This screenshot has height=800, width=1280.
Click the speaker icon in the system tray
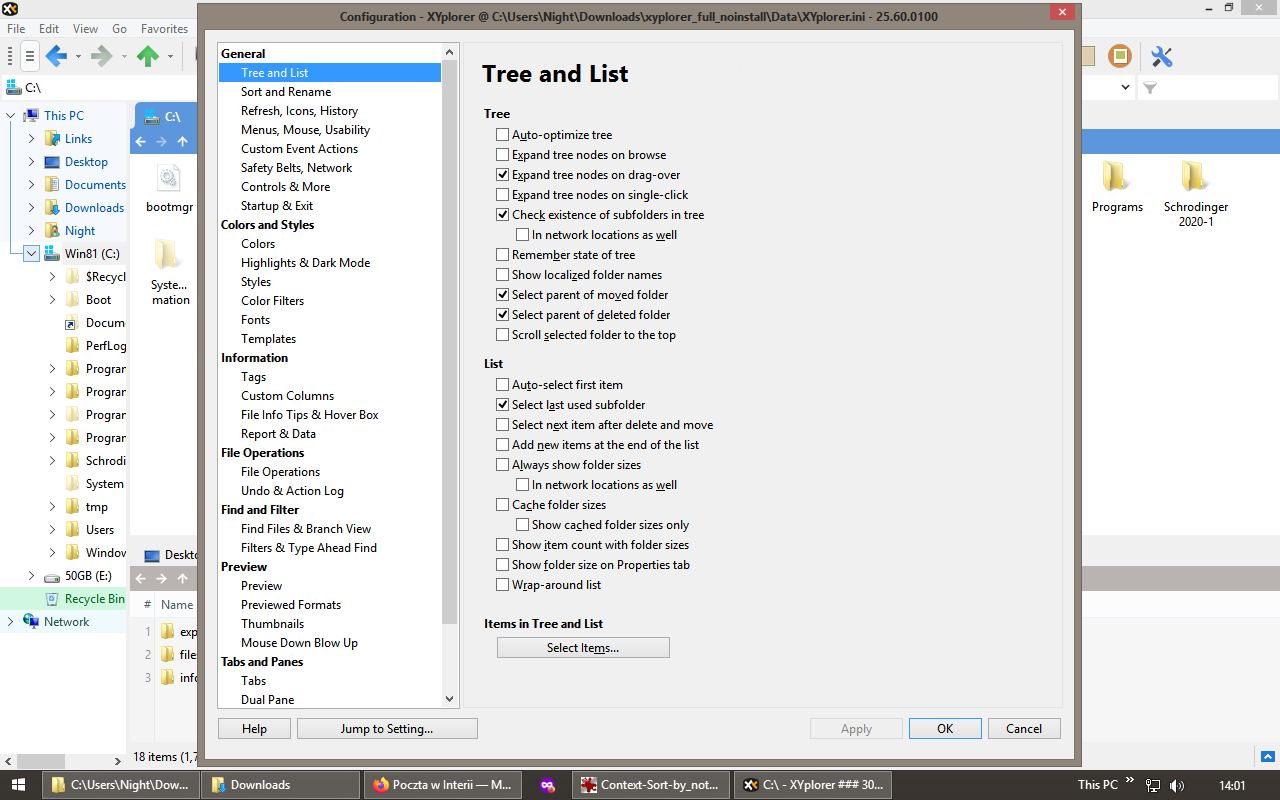[1176, 785]
